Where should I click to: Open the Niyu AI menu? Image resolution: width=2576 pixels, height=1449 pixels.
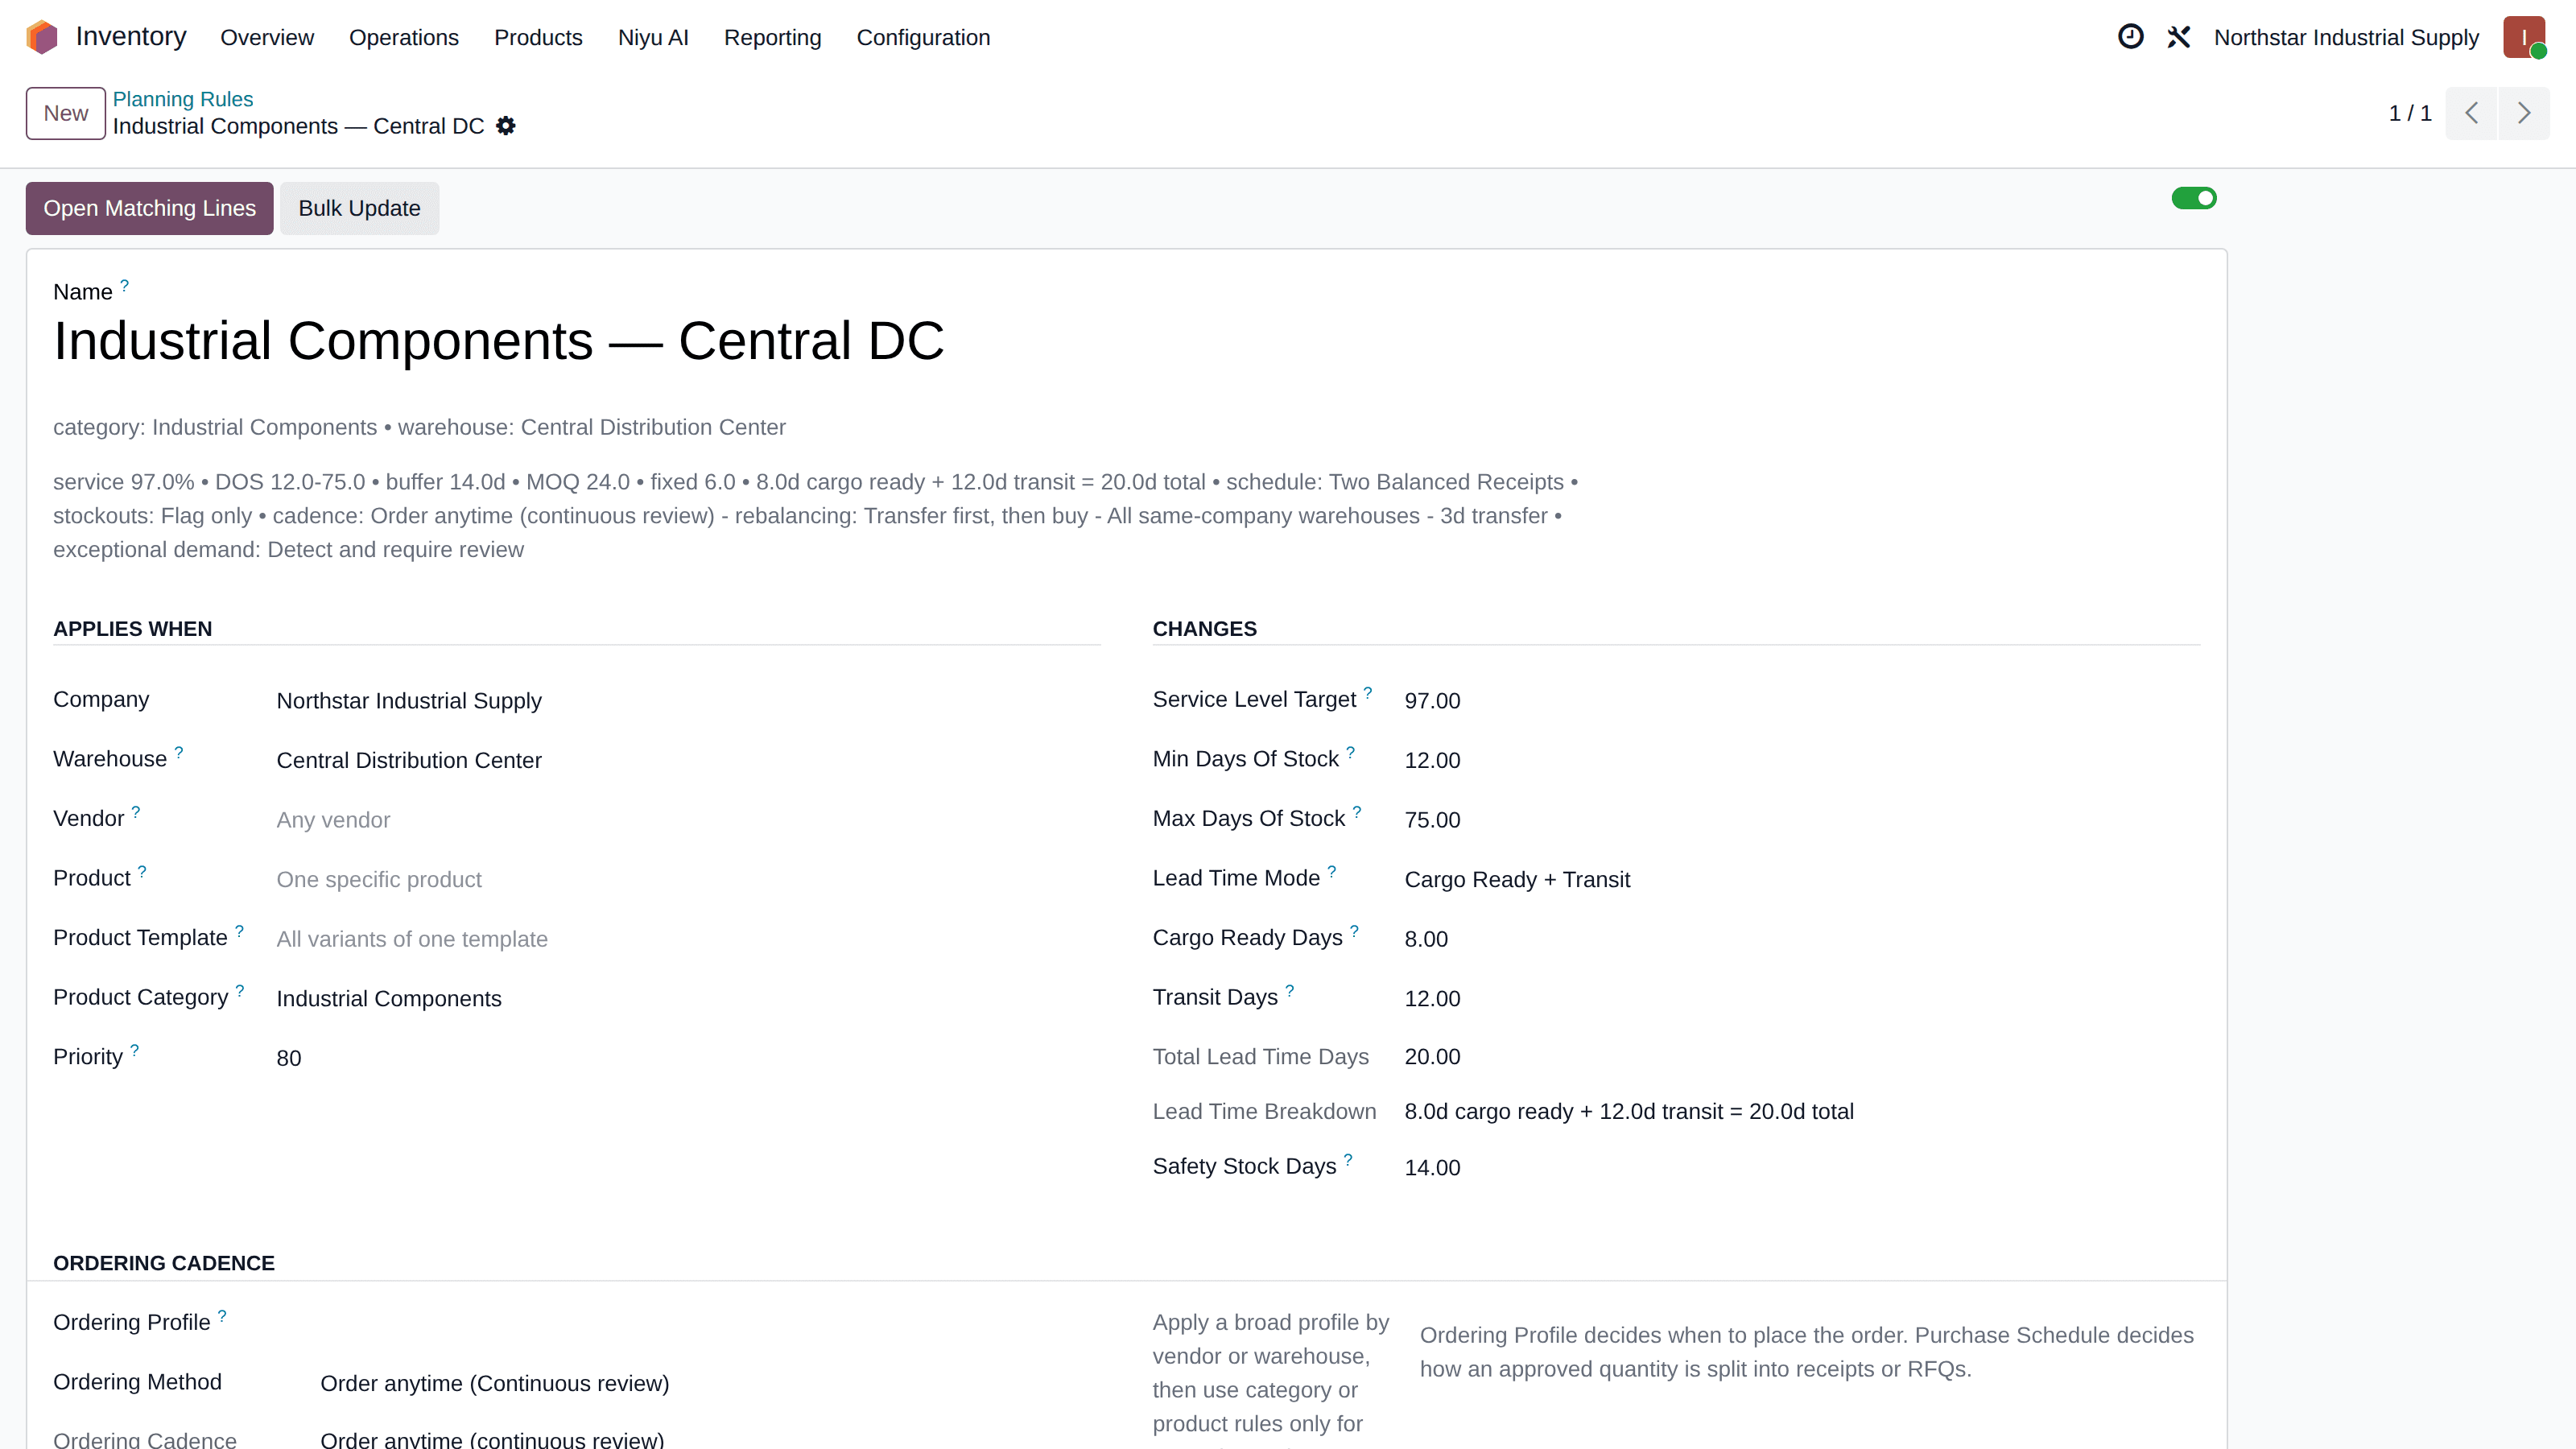[x=653, y=37]
